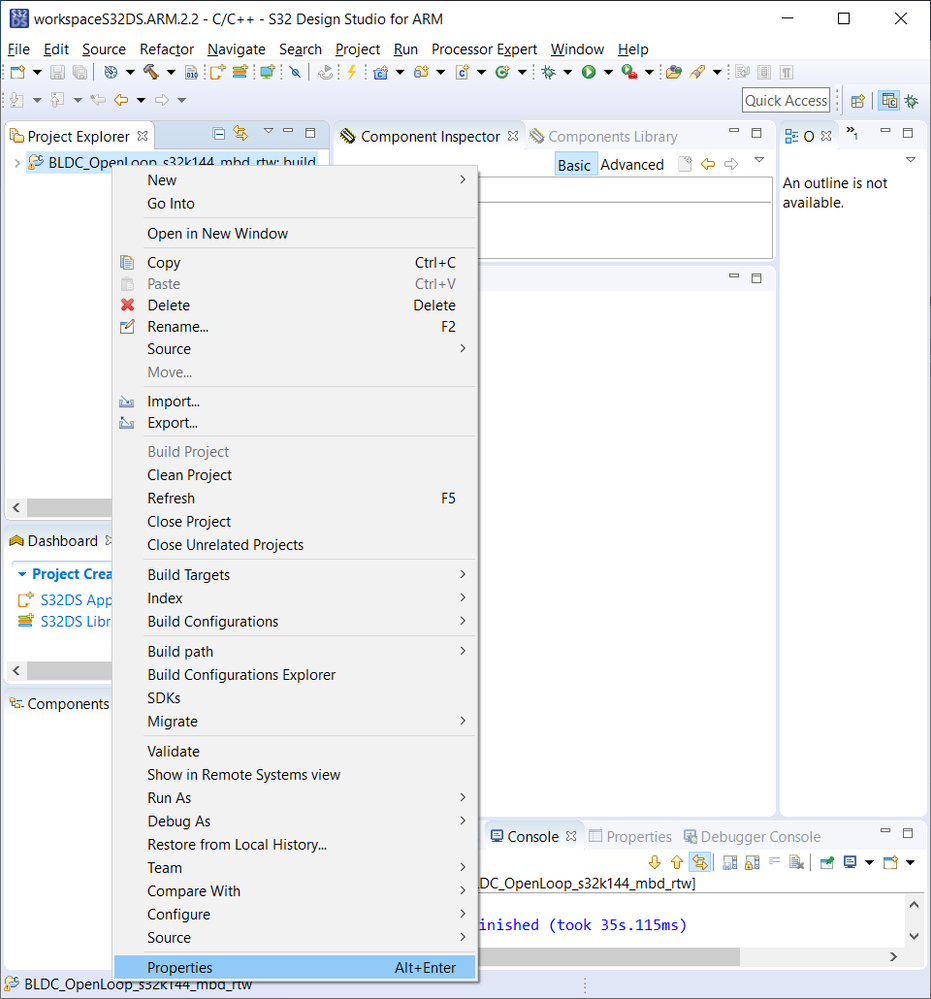Open dropdown next to Build hammer
Image resolution: width=931 pixels, height=999 pixels.
[171, 73]
